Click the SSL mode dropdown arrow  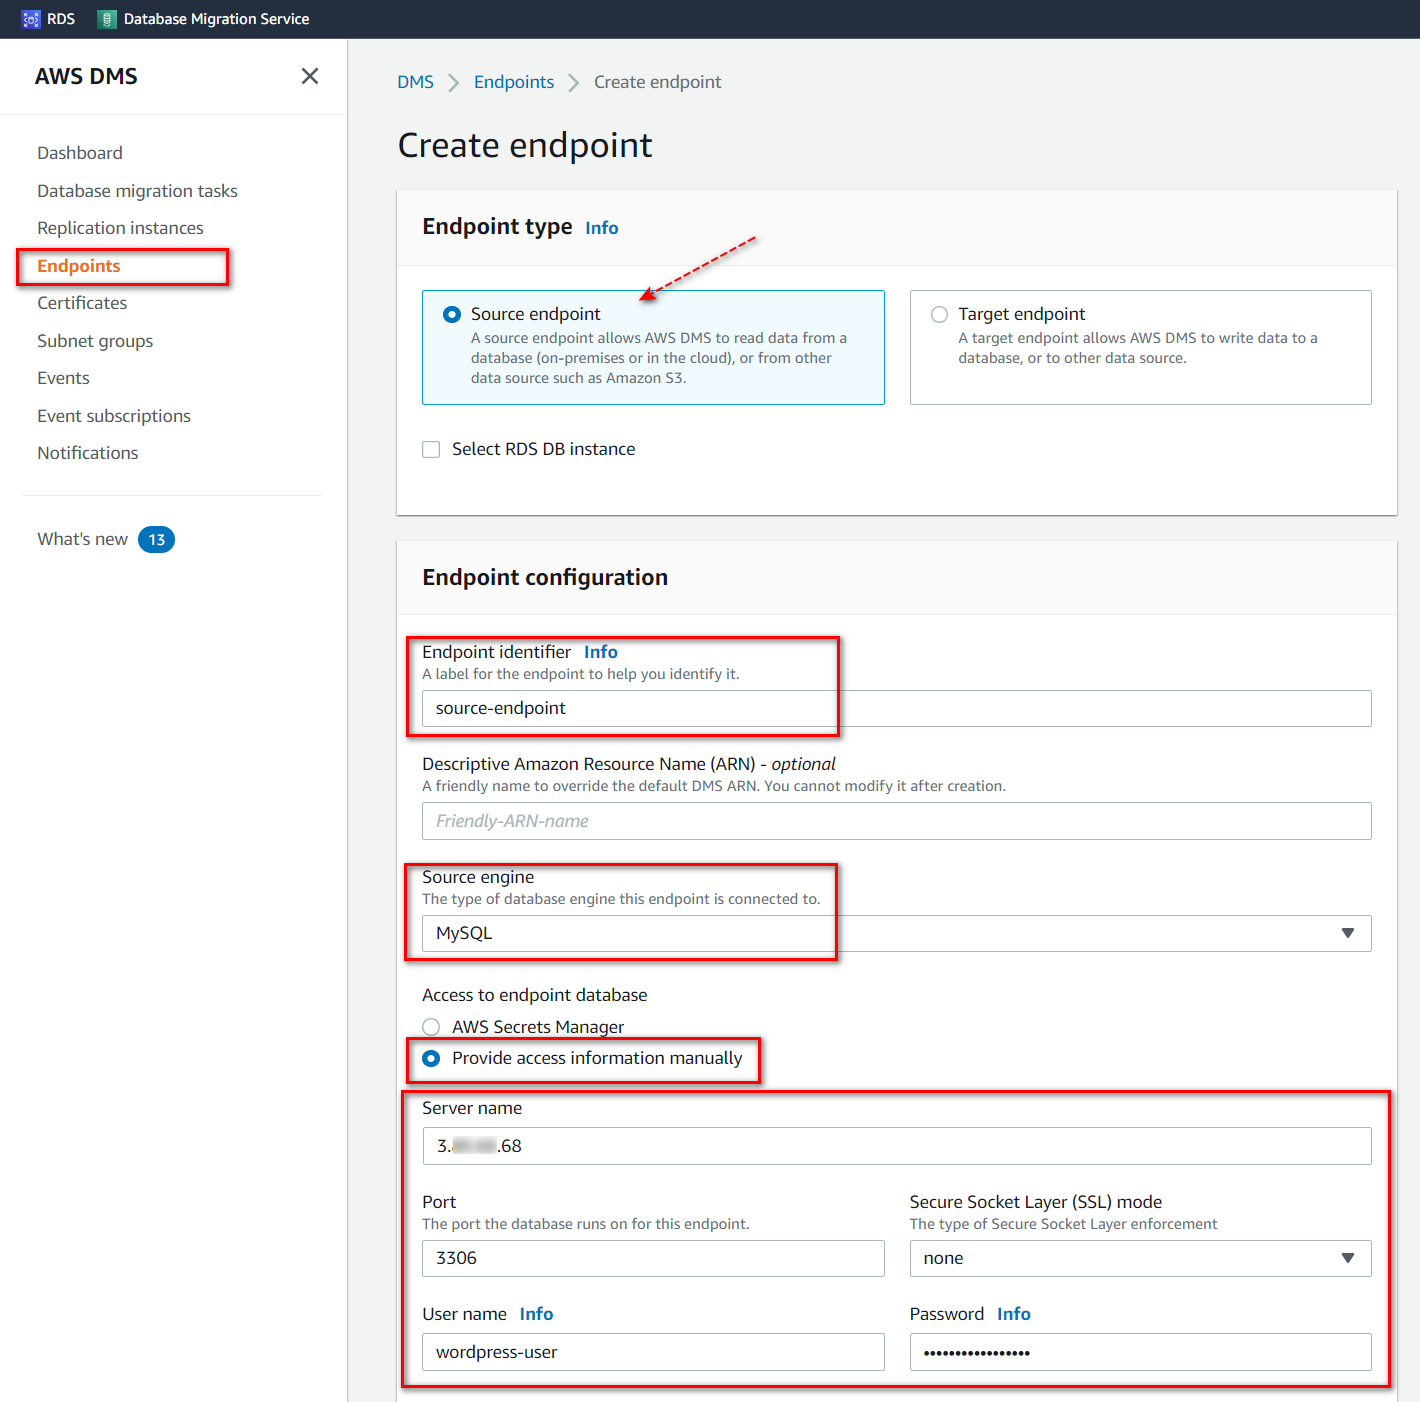[1348, 1258]
